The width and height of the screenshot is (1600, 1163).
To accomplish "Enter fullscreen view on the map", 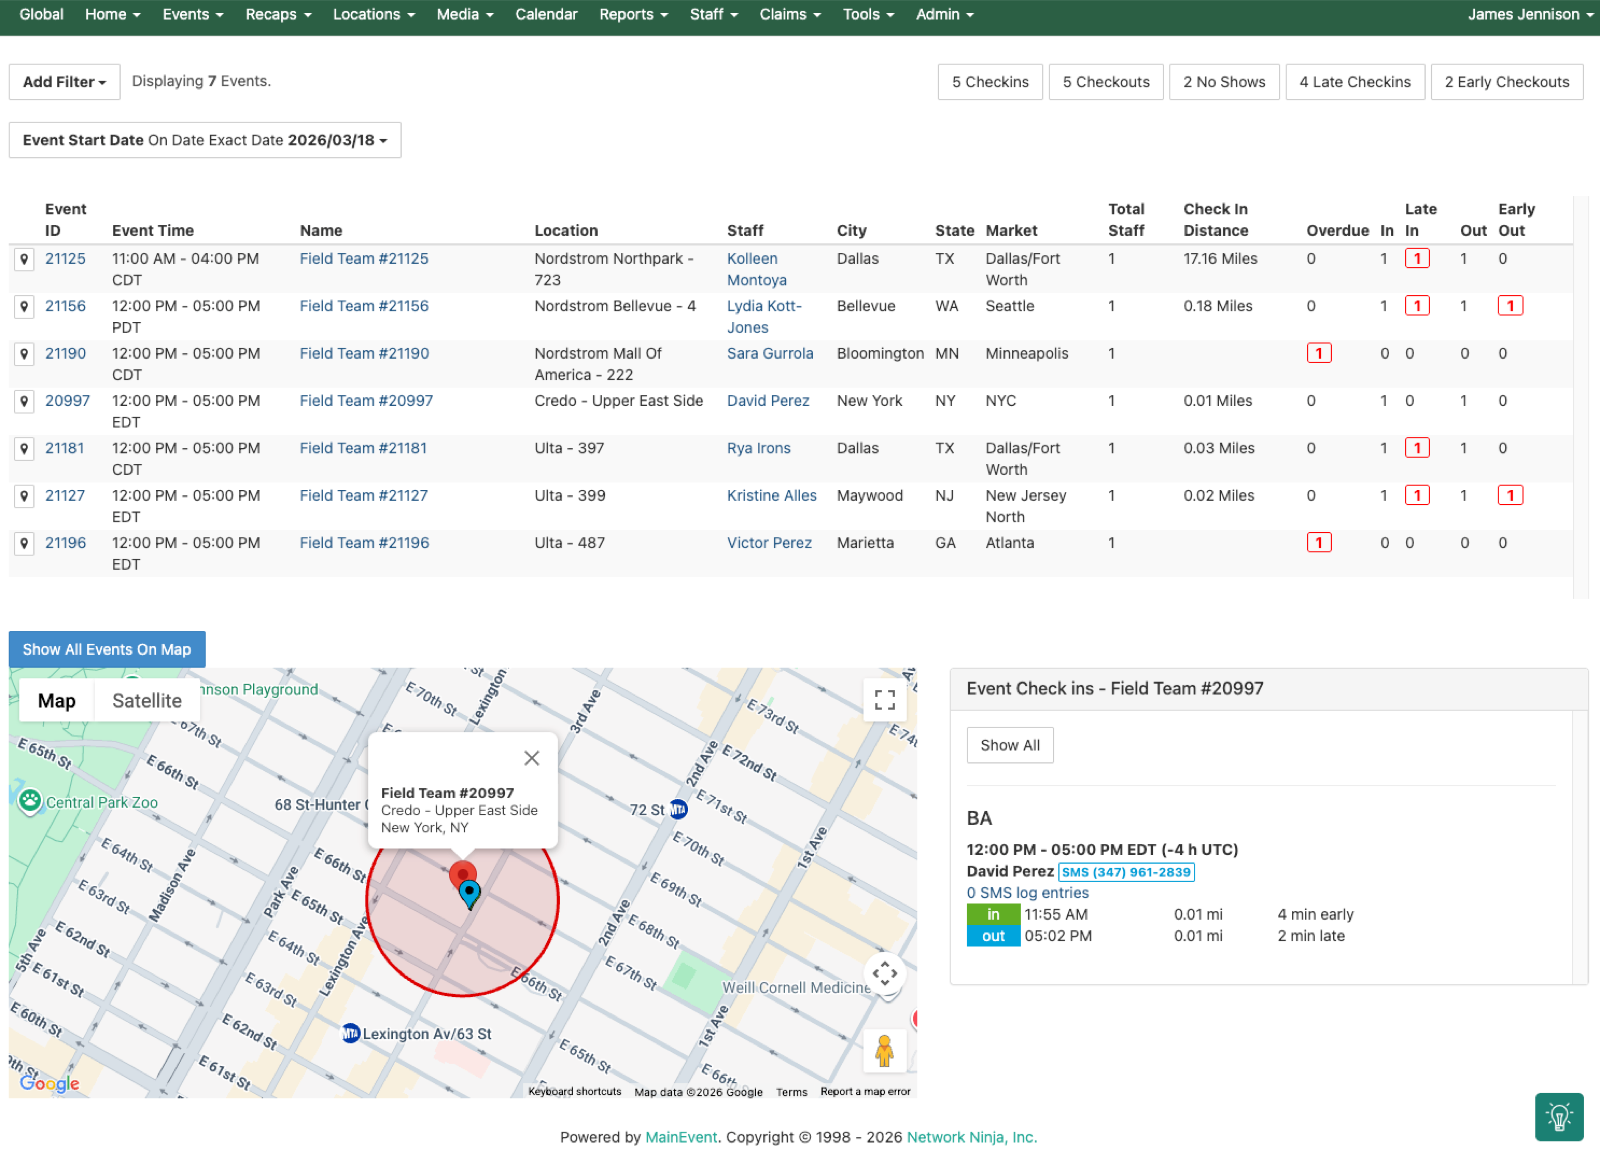I will (x=884, y=700).
